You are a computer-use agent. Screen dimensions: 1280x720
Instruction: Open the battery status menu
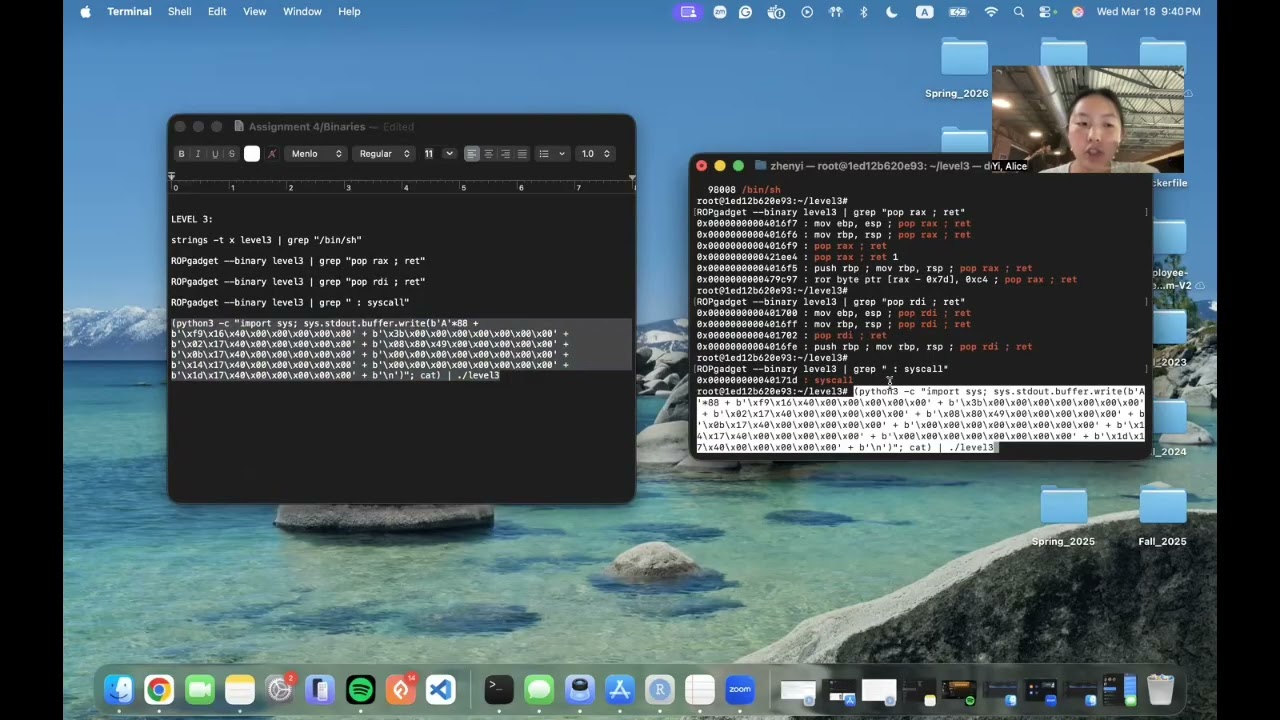pos(958,12)
